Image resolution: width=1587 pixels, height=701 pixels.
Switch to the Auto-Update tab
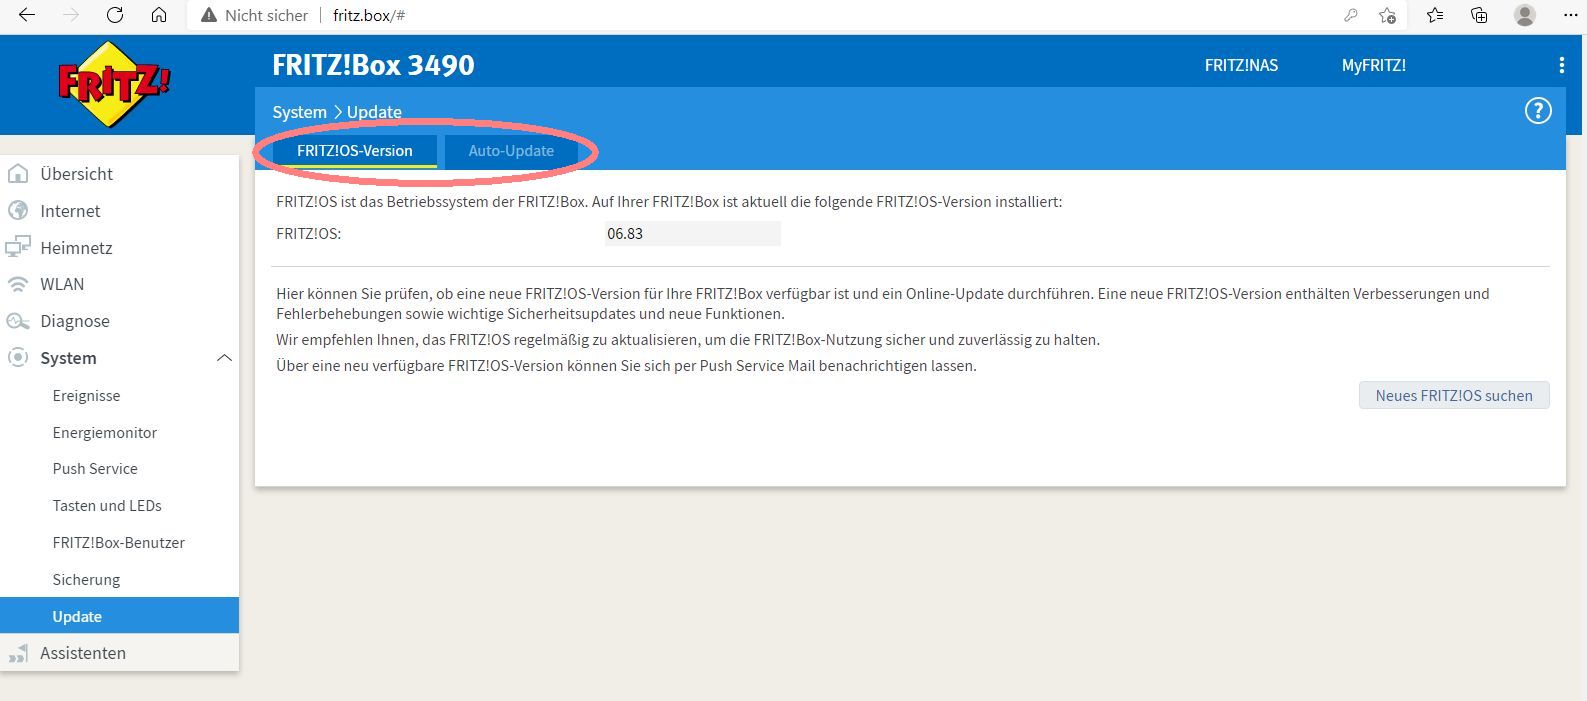(511, 151)
